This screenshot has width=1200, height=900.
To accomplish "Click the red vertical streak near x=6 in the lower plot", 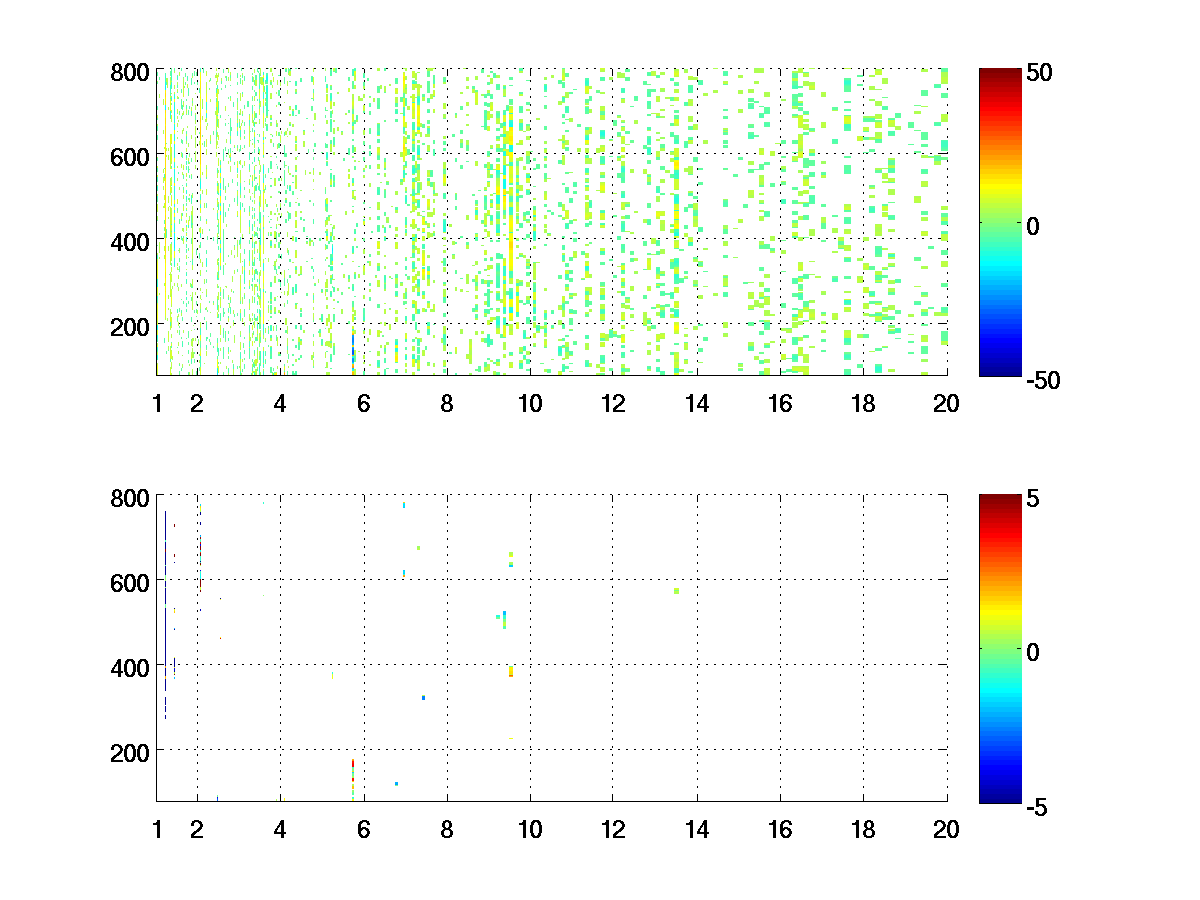I will [x=353, y=767].
